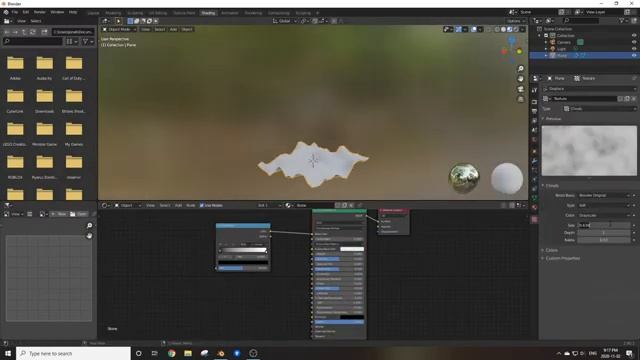640x360 pixels.
Task: Open the Texture properties tab checker icon
Action: [x=534, y=220]
